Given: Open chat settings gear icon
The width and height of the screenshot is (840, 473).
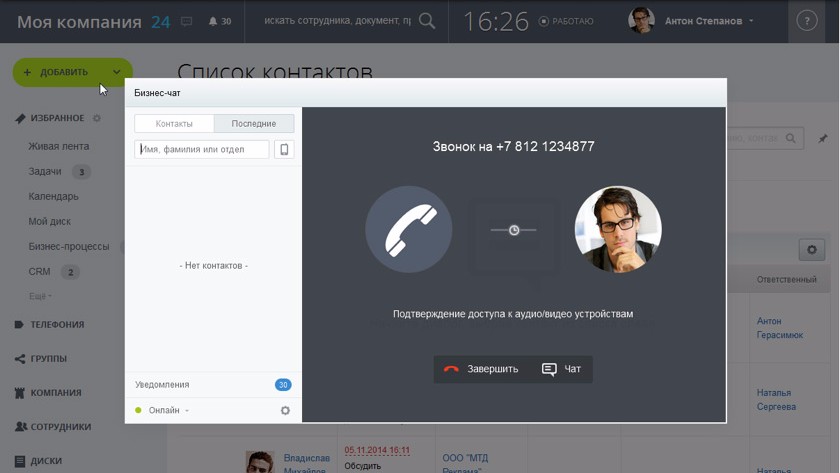Looking at the screenshot, I should tap(285, 410).
